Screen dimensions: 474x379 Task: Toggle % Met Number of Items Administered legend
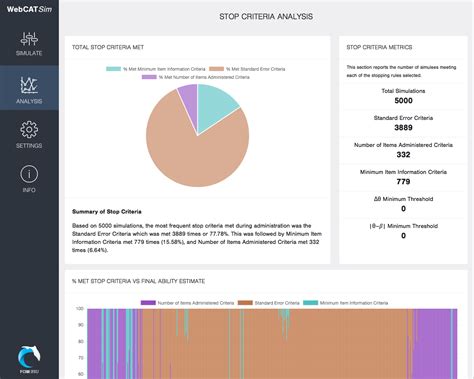[x=196, y=77]
